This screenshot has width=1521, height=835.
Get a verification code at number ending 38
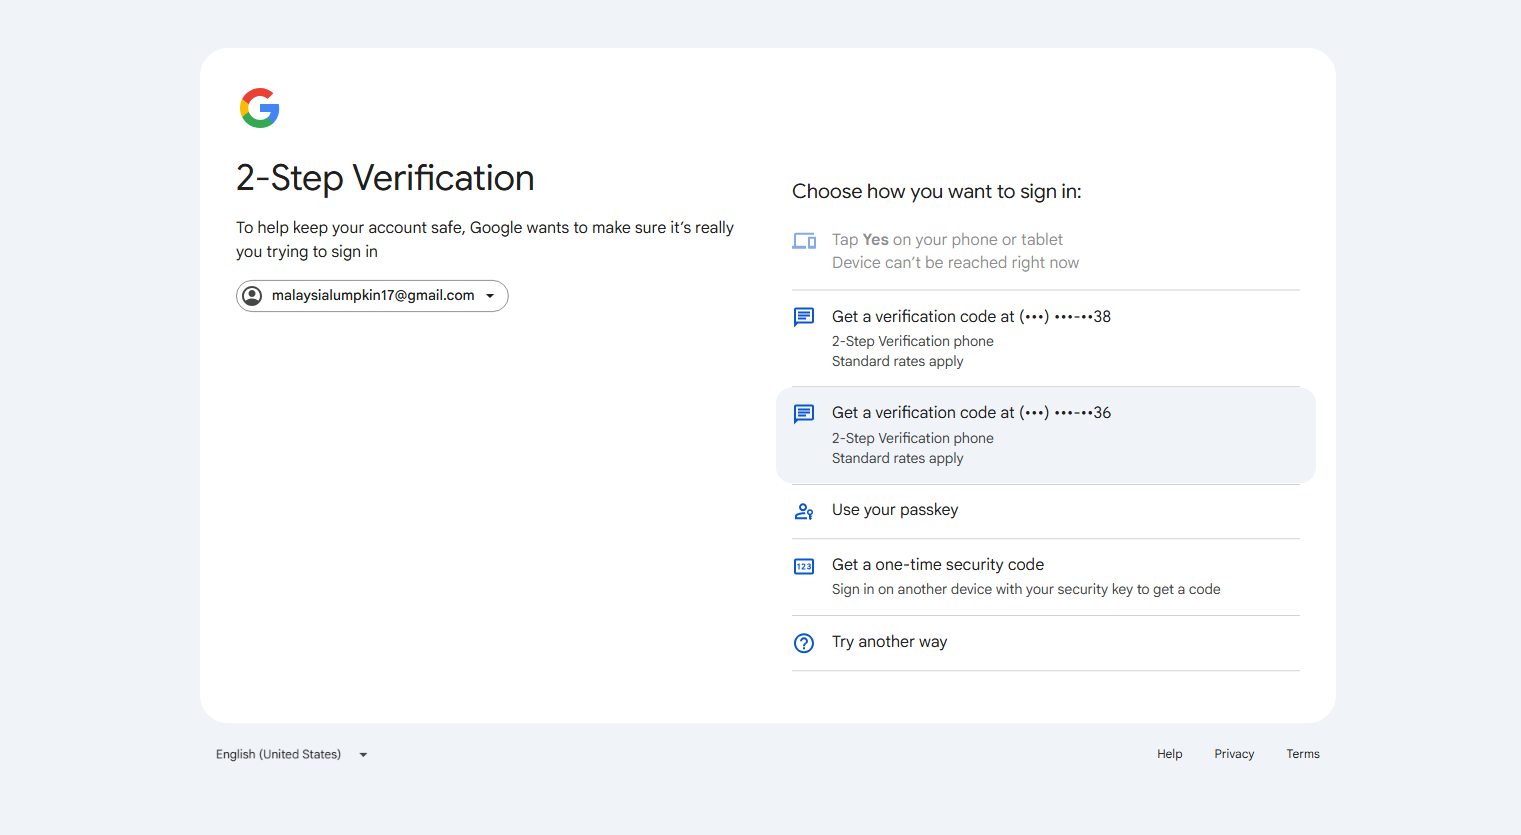pyautogui.click(x=1046, y=338)
